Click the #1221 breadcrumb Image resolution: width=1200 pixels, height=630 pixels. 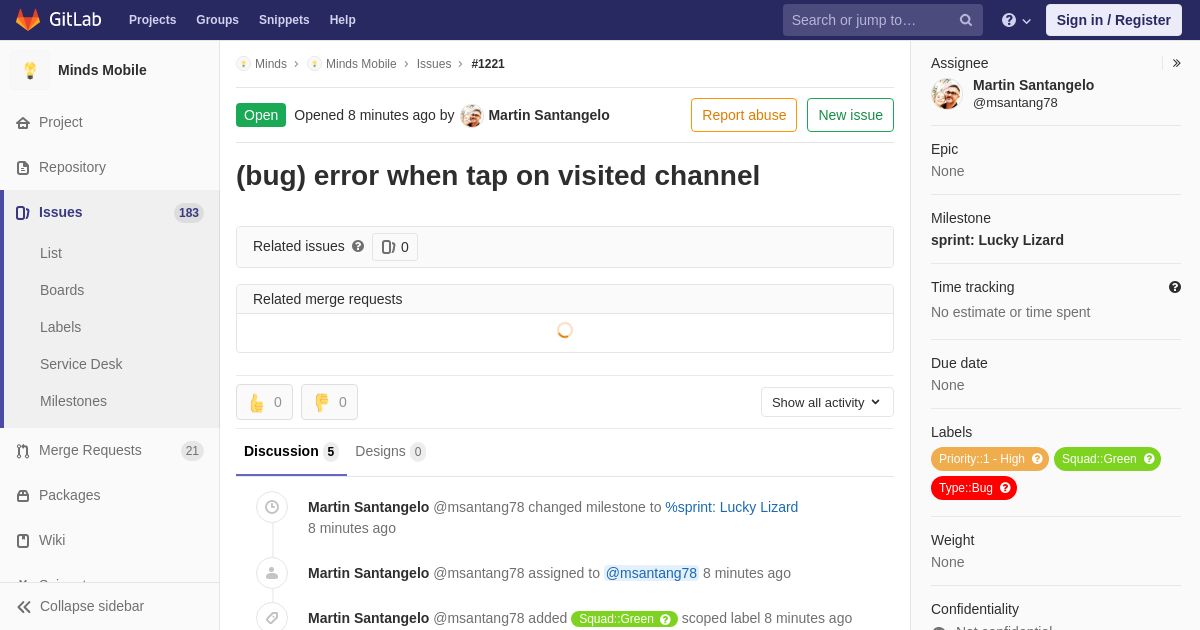pos(488,64)
